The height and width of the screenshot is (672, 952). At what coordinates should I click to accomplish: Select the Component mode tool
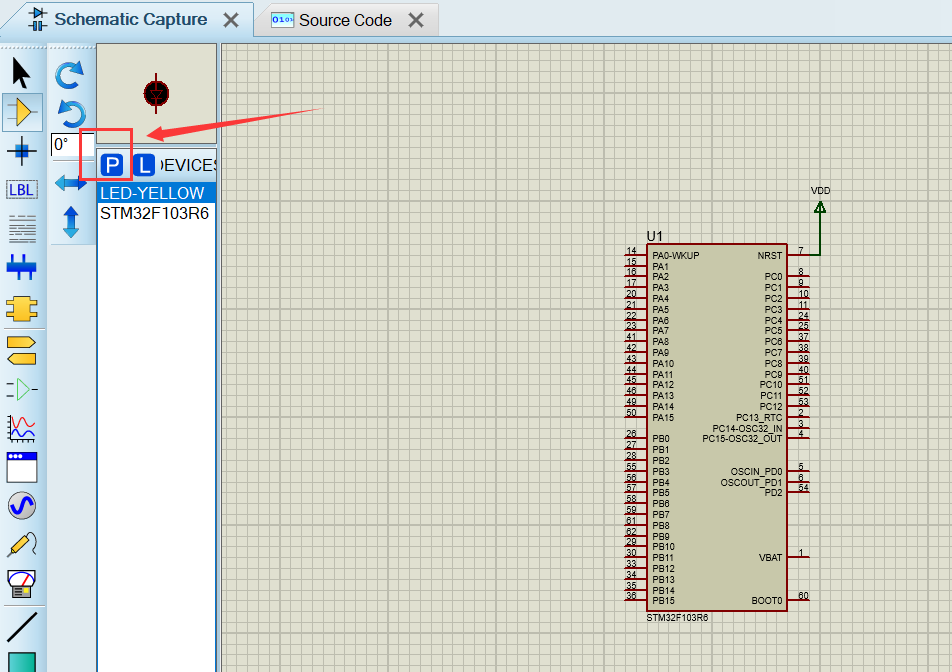click(22, 112)
